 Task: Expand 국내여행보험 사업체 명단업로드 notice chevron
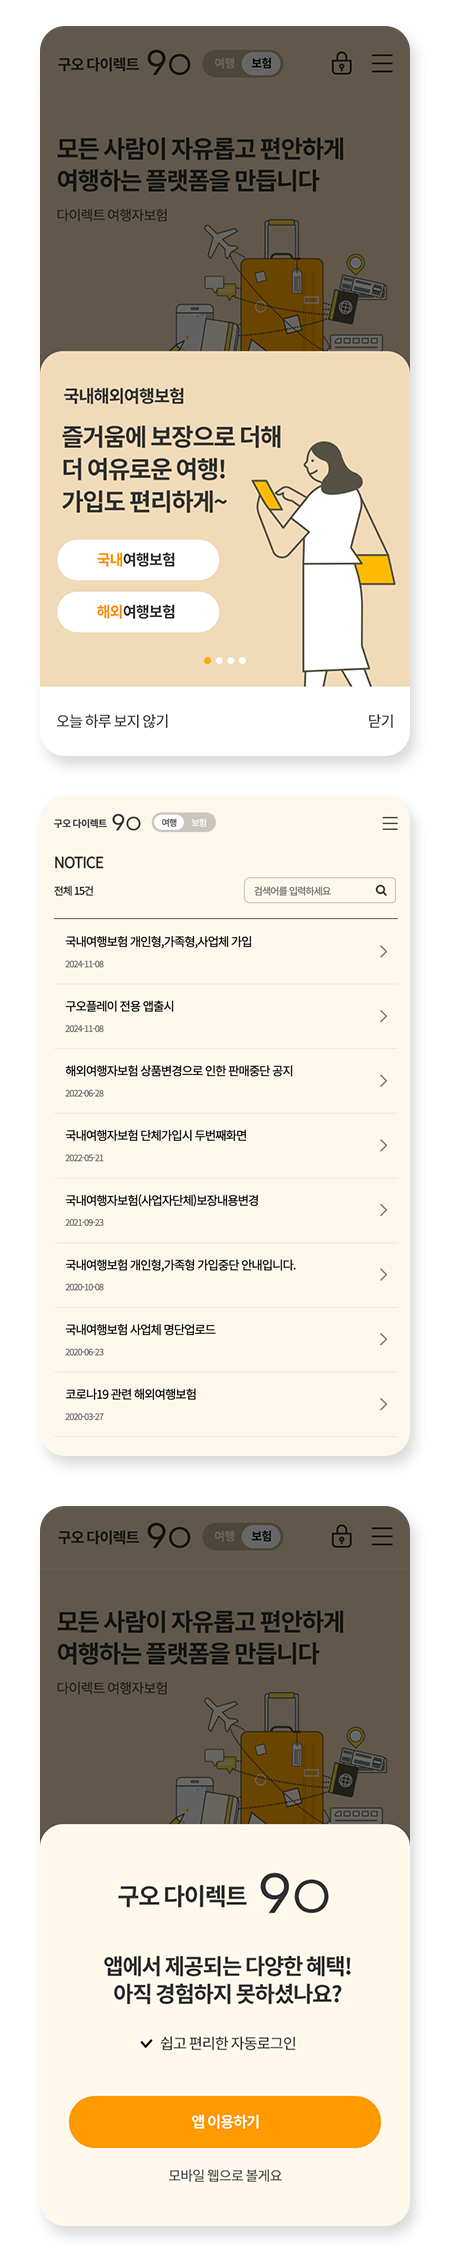pos(383,1339)
